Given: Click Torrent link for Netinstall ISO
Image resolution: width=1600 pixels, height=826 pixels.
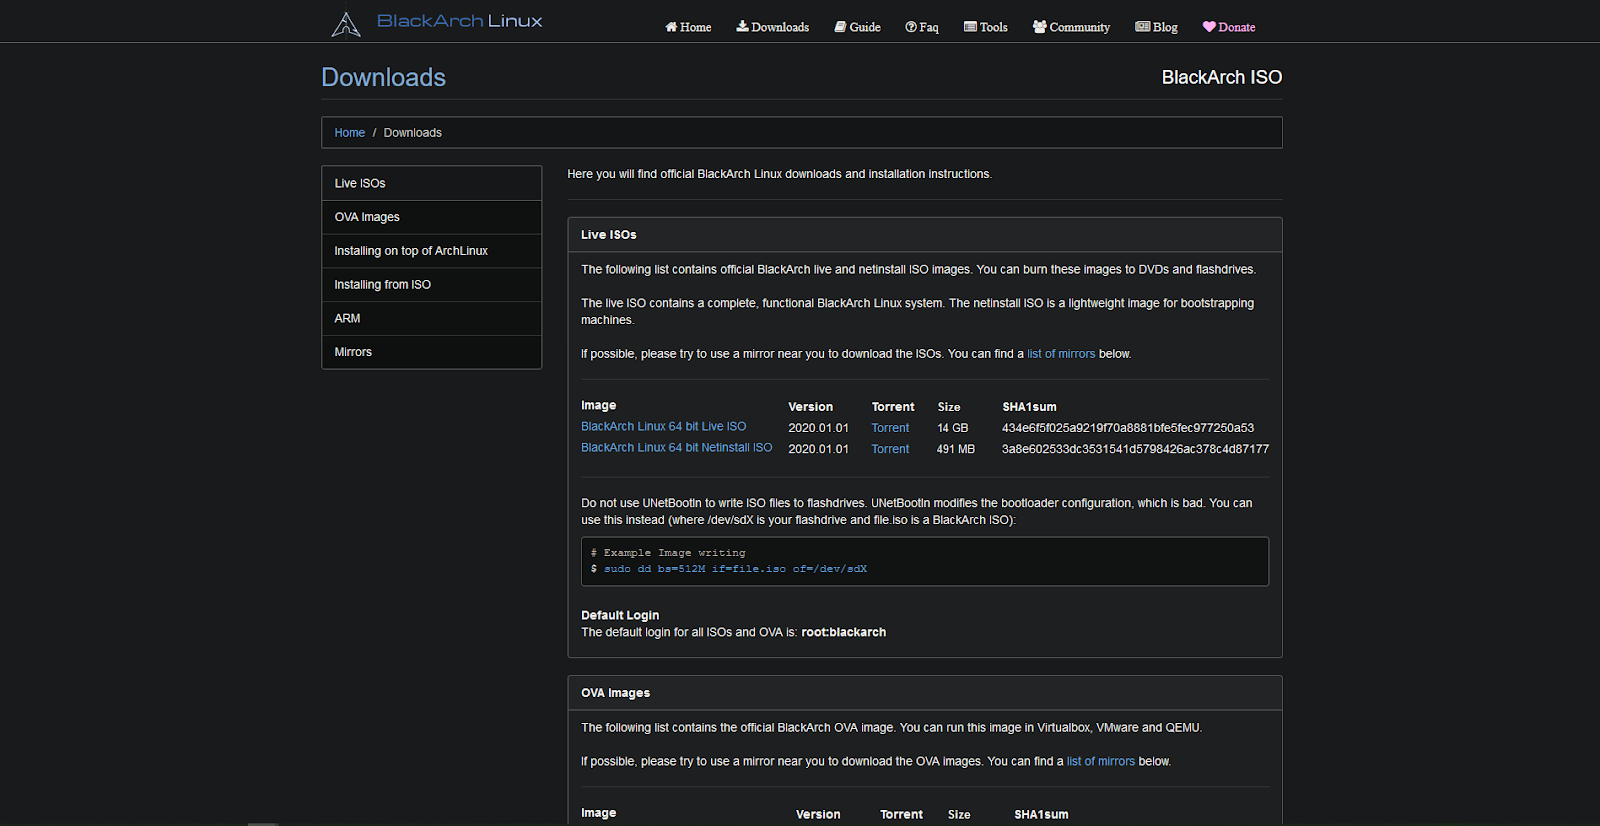Looking at the screenshot, I should click(890, 449).
